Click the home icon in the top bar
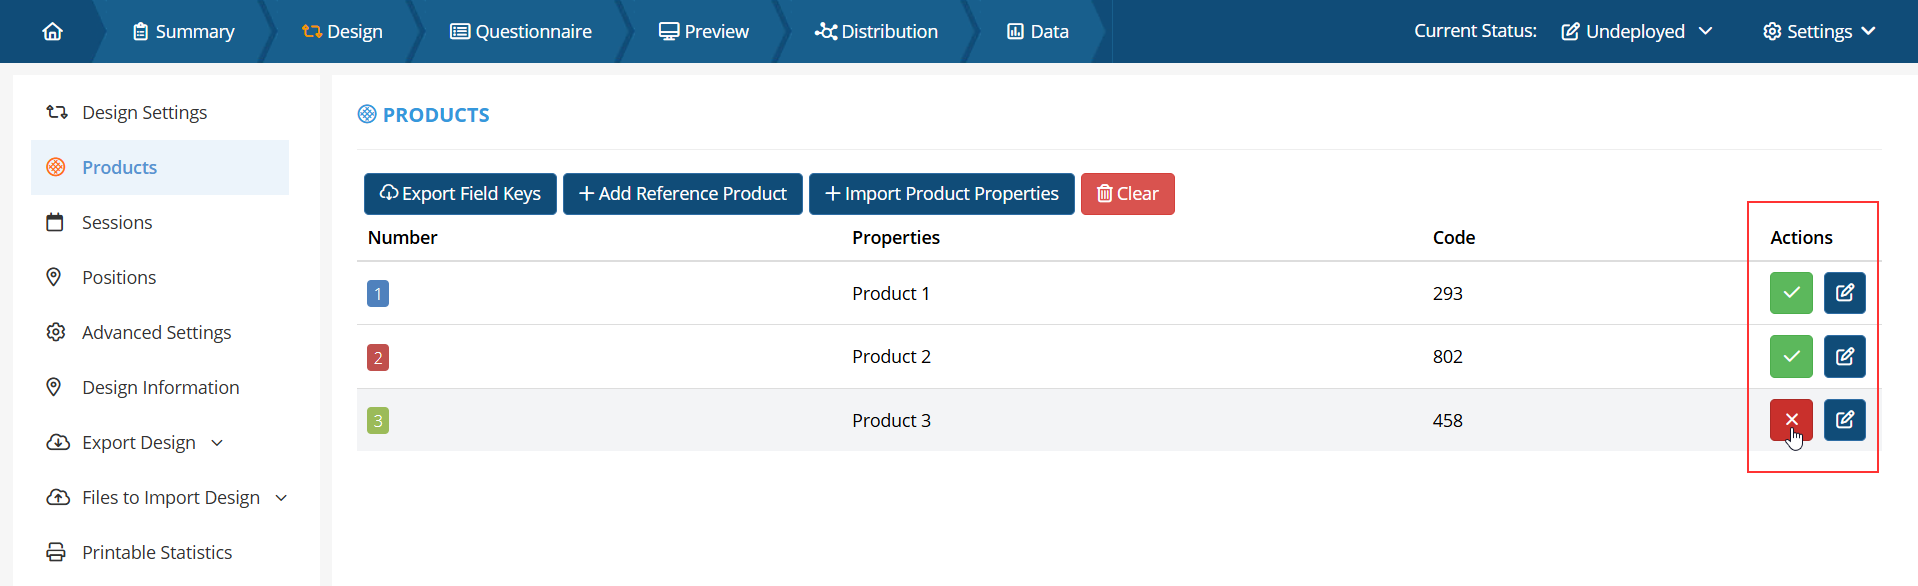Image resolution: width=1918 pixels, height=586 pixels. click(x=53, y=32)
